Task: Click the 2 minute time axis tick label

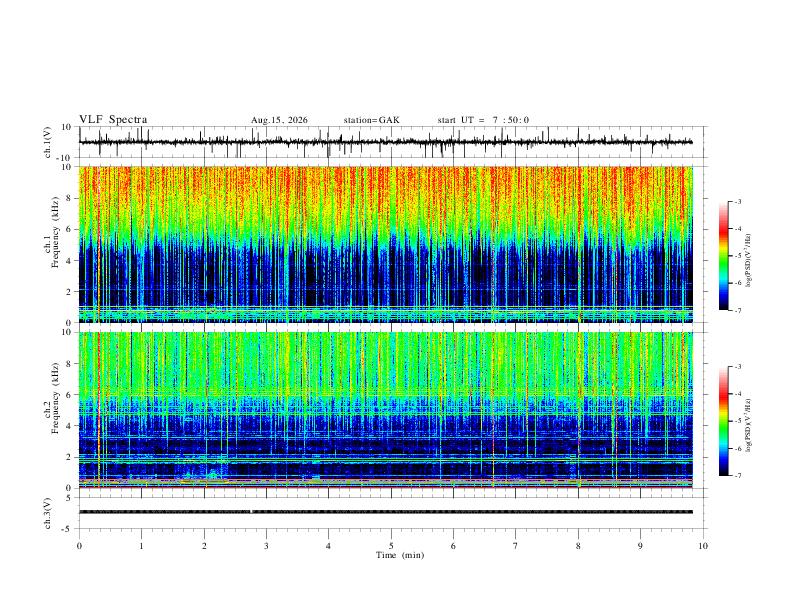Action: click(x=204, y=546)
